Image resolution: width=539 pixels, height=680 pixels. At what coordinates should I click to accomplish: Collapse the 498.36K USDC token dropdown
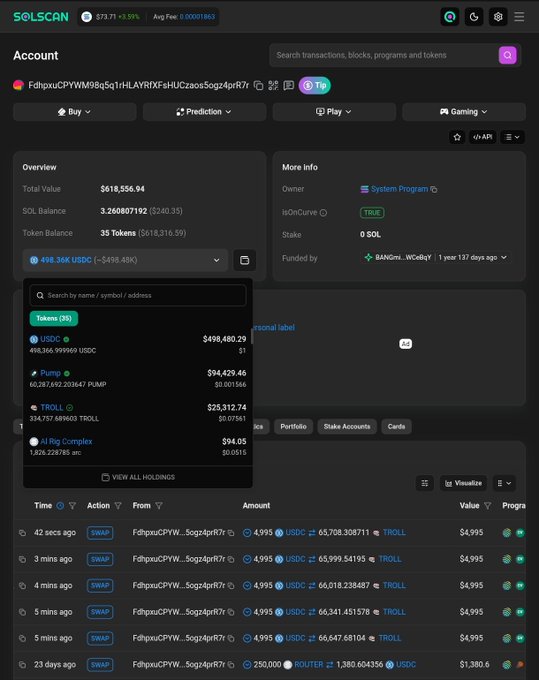tap(125, 260)
